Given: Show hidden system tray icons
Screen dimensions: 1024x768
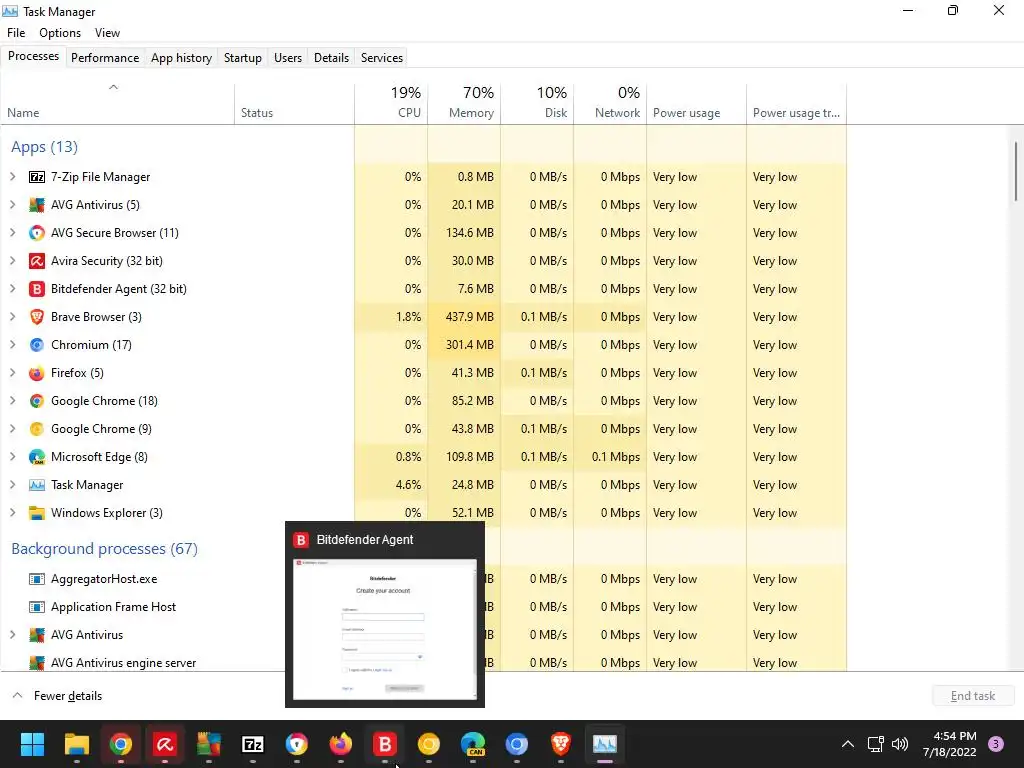Looking at the screenshot, I should tap(848, 744).
